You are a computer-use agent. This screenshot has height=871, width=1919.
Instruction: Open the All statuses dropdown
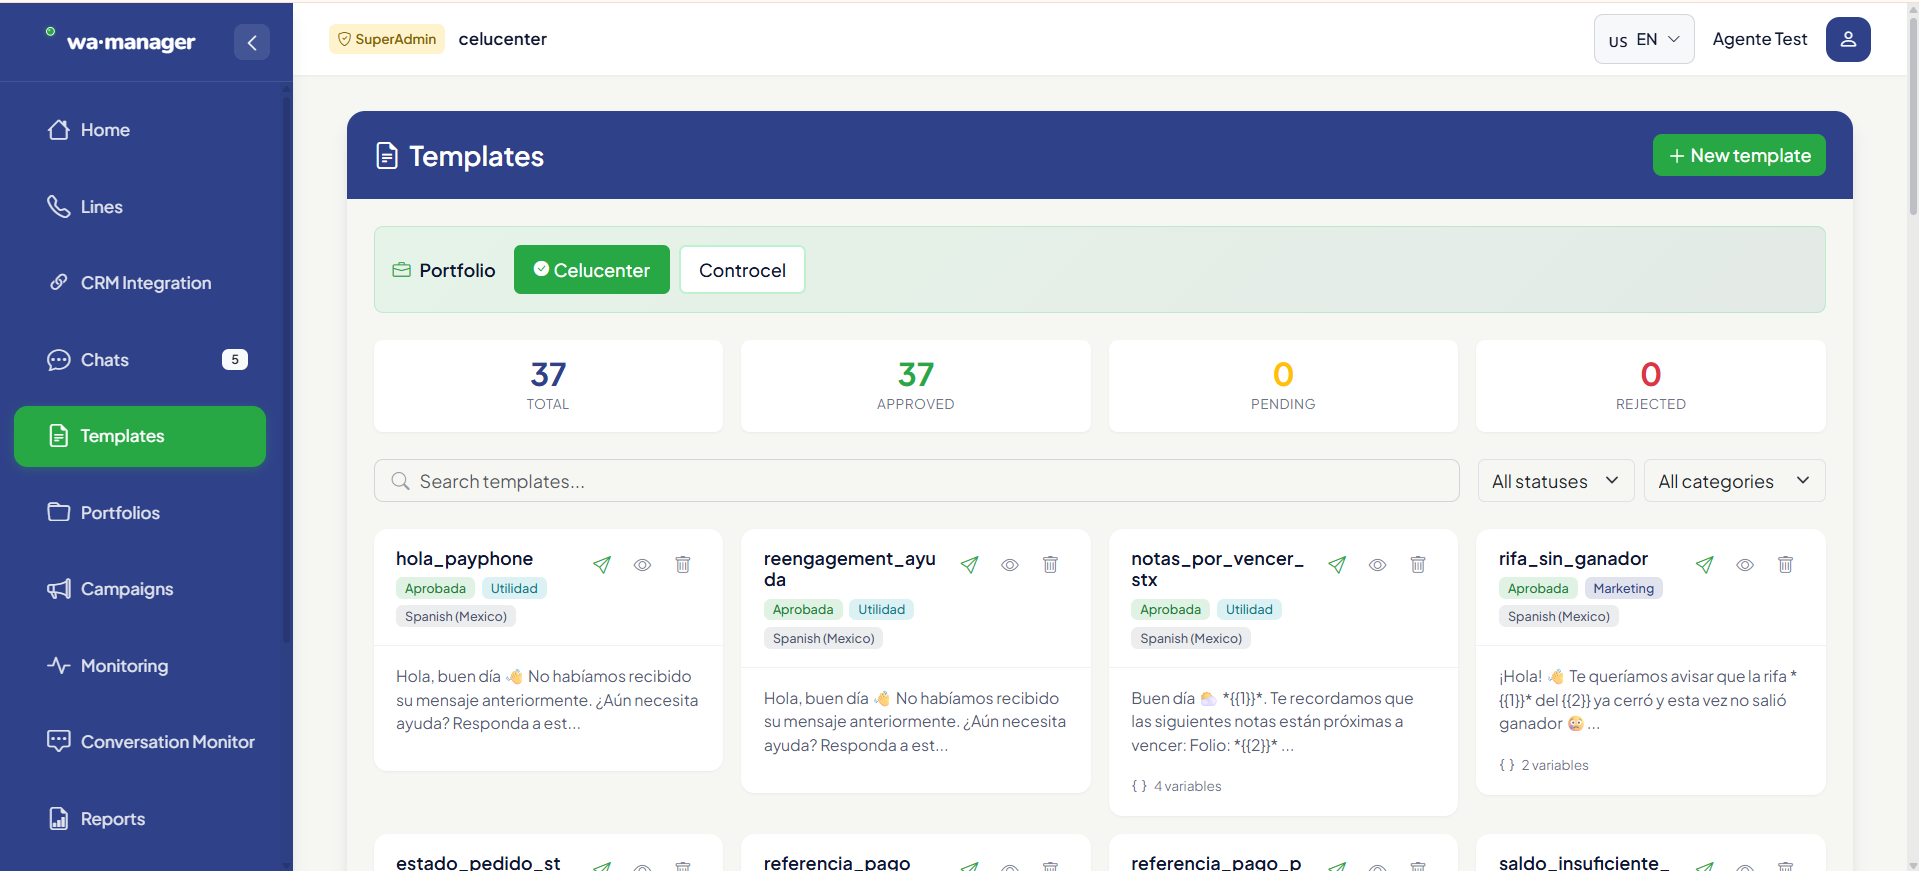(1556, 481)
